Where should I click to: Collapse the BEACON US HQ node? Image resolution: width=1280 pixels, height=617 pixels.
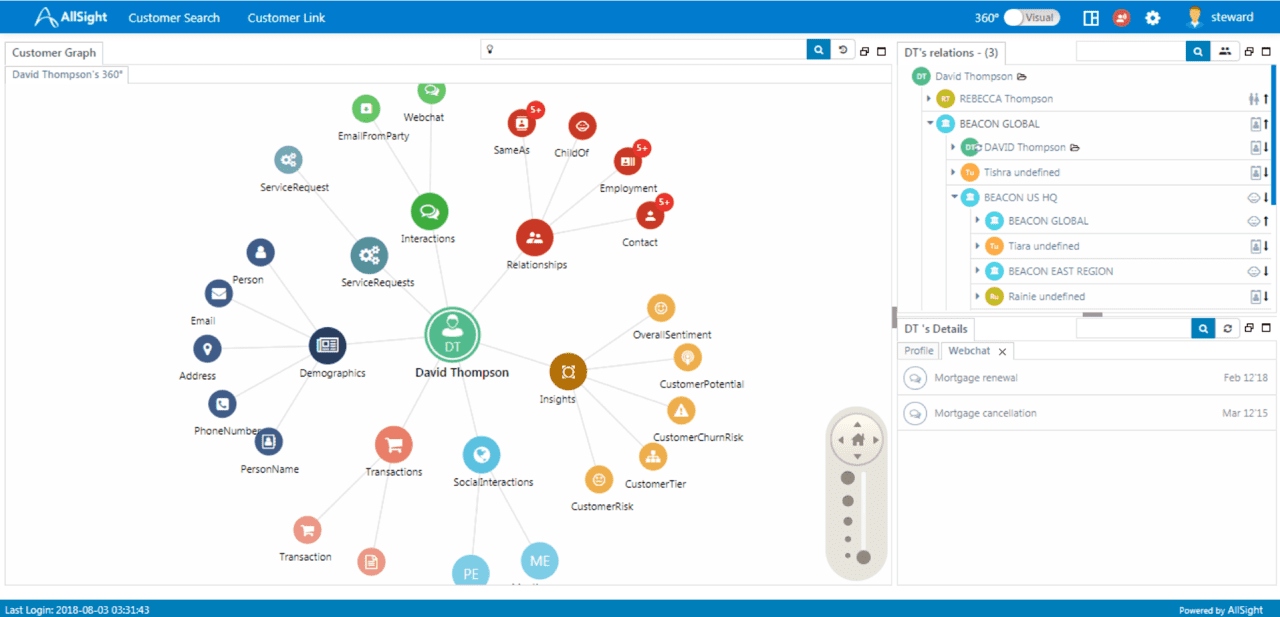point(954,197)
